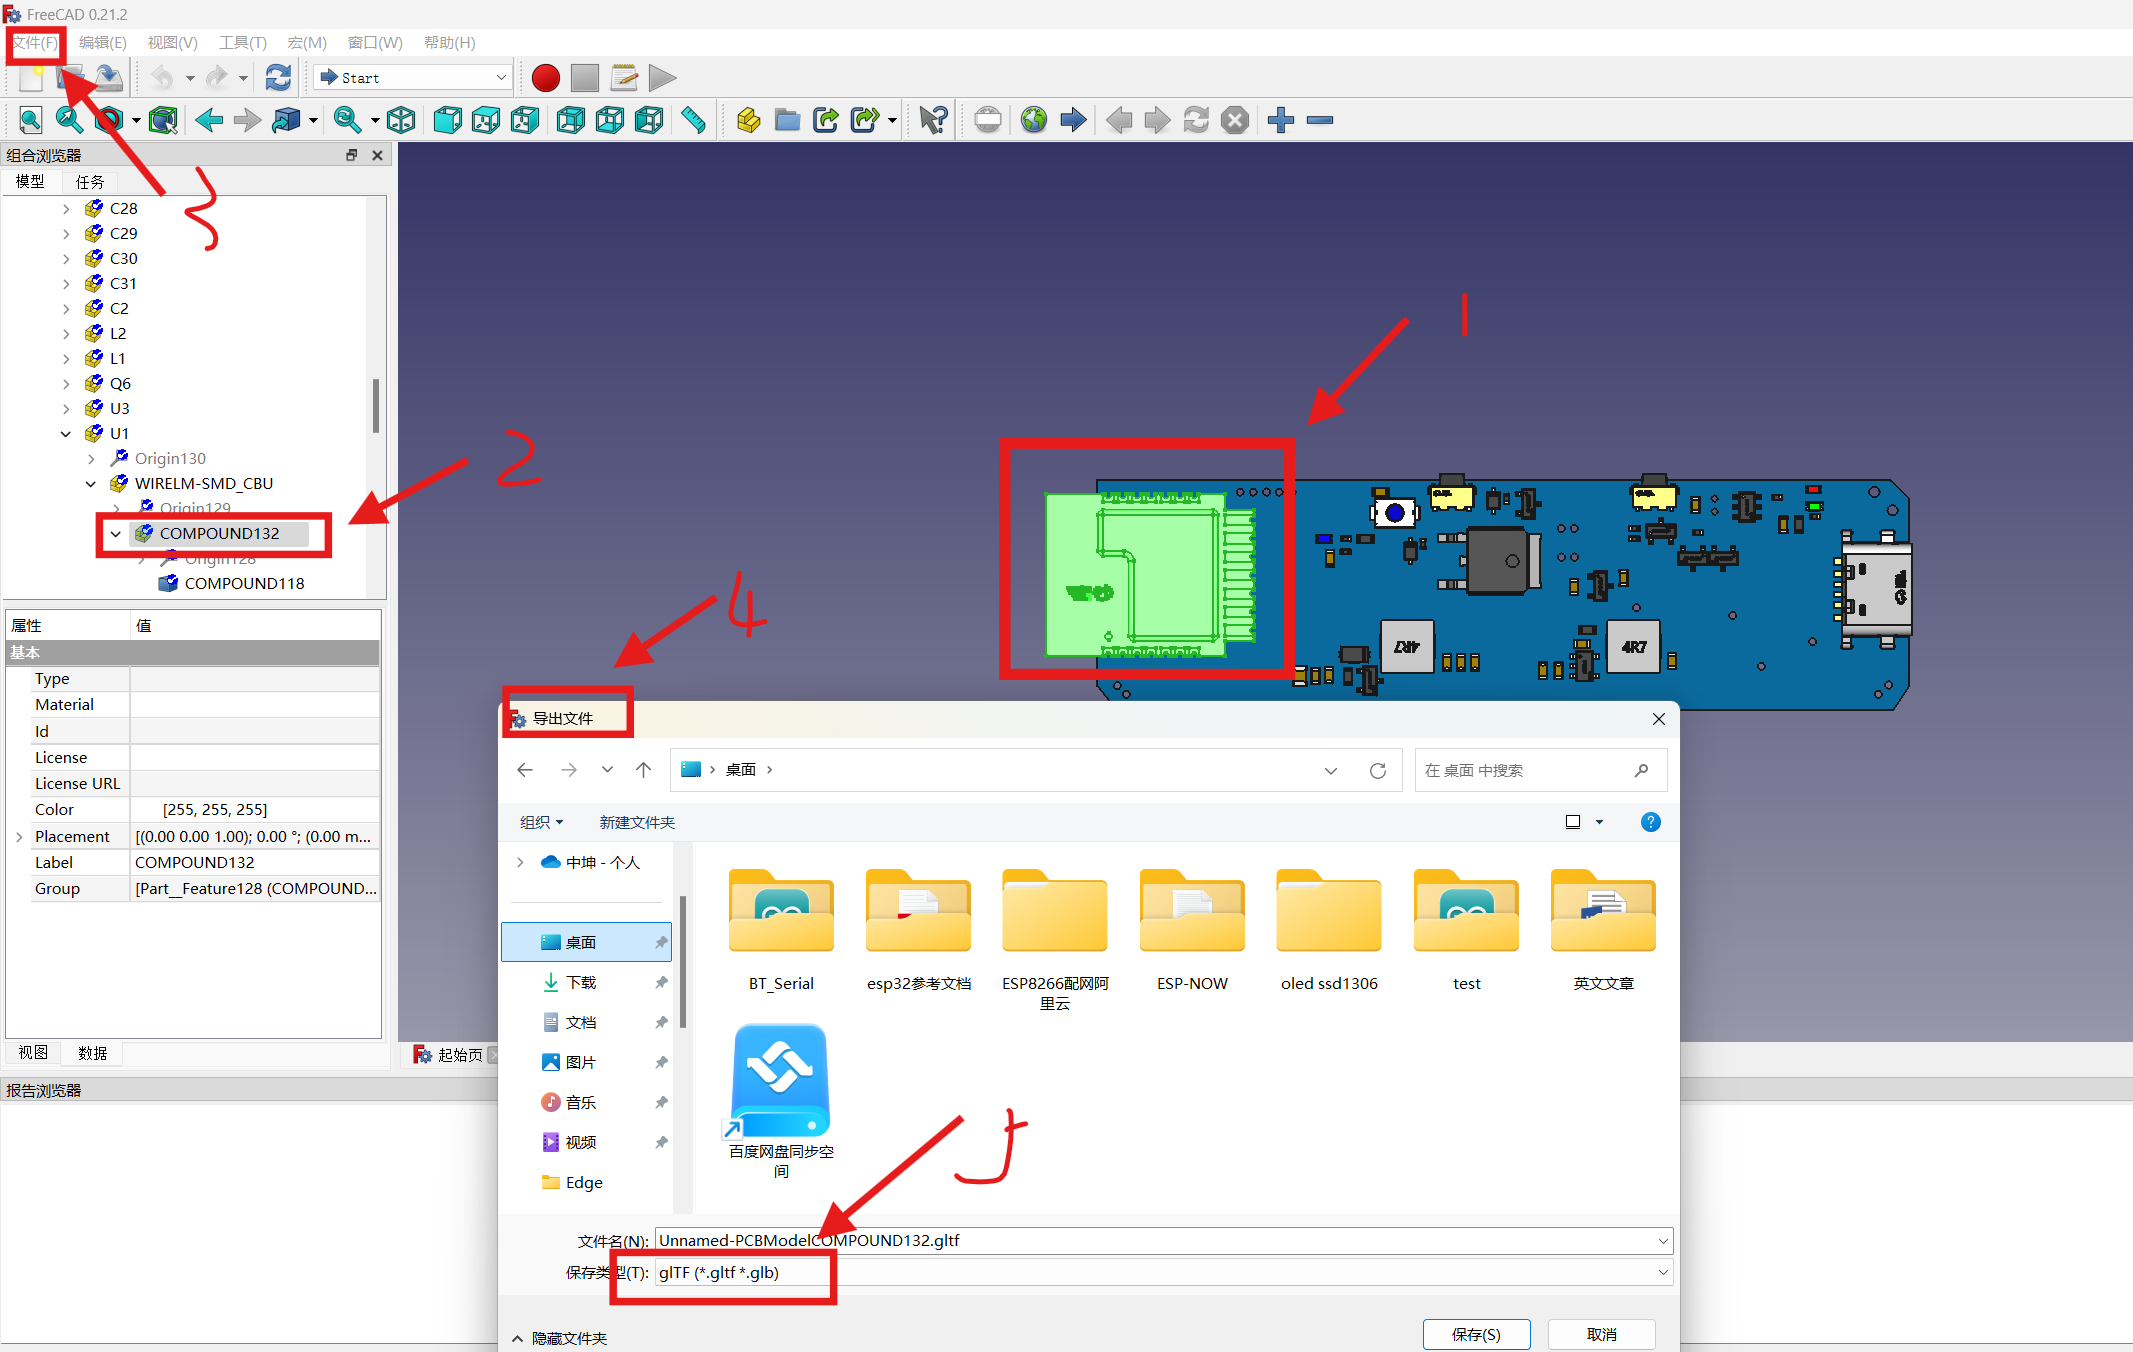
Task: Click the create Part yellow block icon
Action: pyautogui.click(x=748, y=121)
